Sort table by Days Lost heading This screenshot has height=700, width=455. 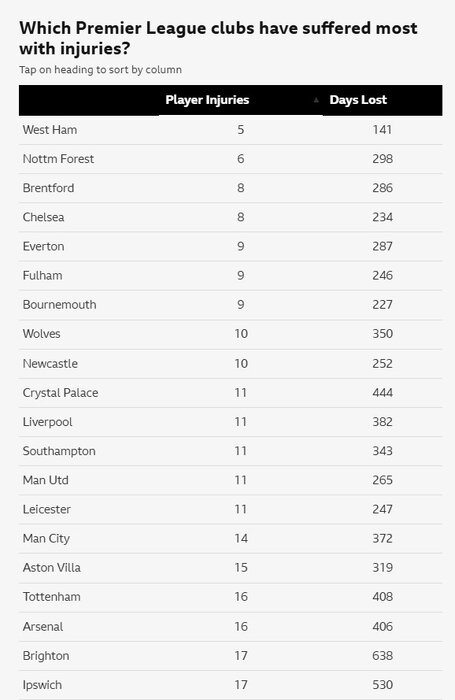(x=358, y=100)
